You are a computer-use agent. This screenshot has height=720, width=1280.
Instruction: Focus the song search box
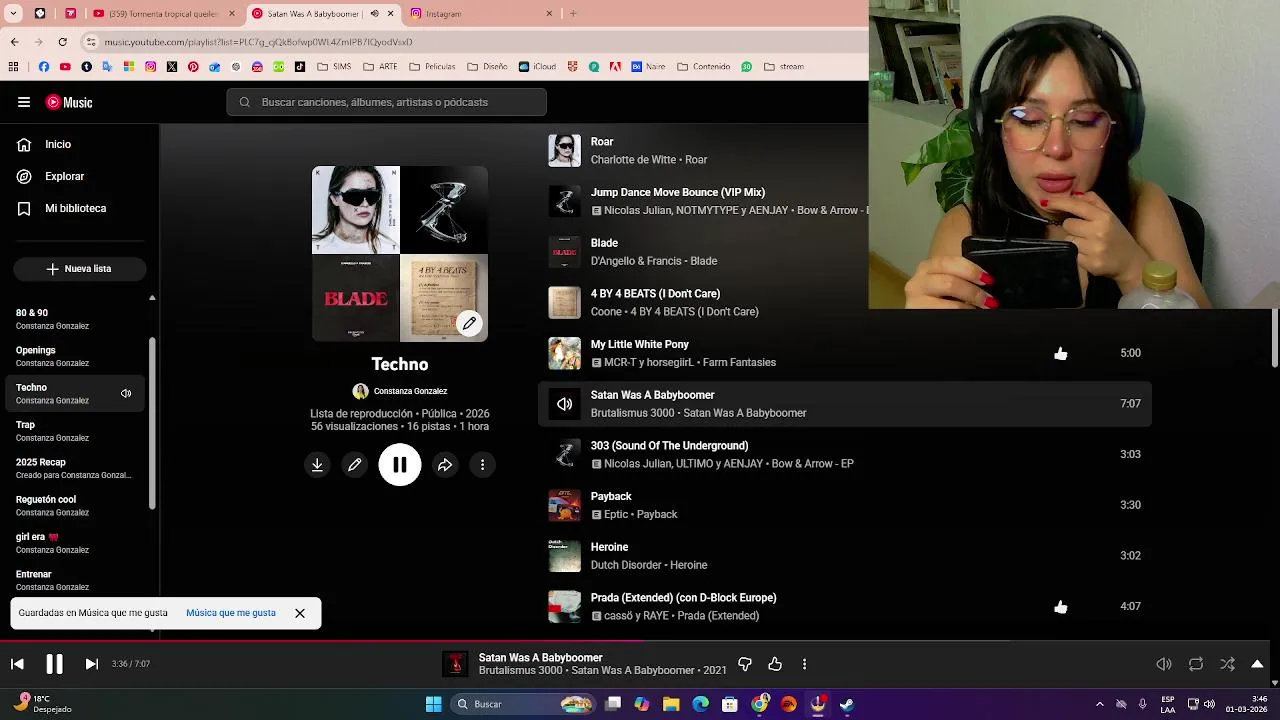pos(386,102)
